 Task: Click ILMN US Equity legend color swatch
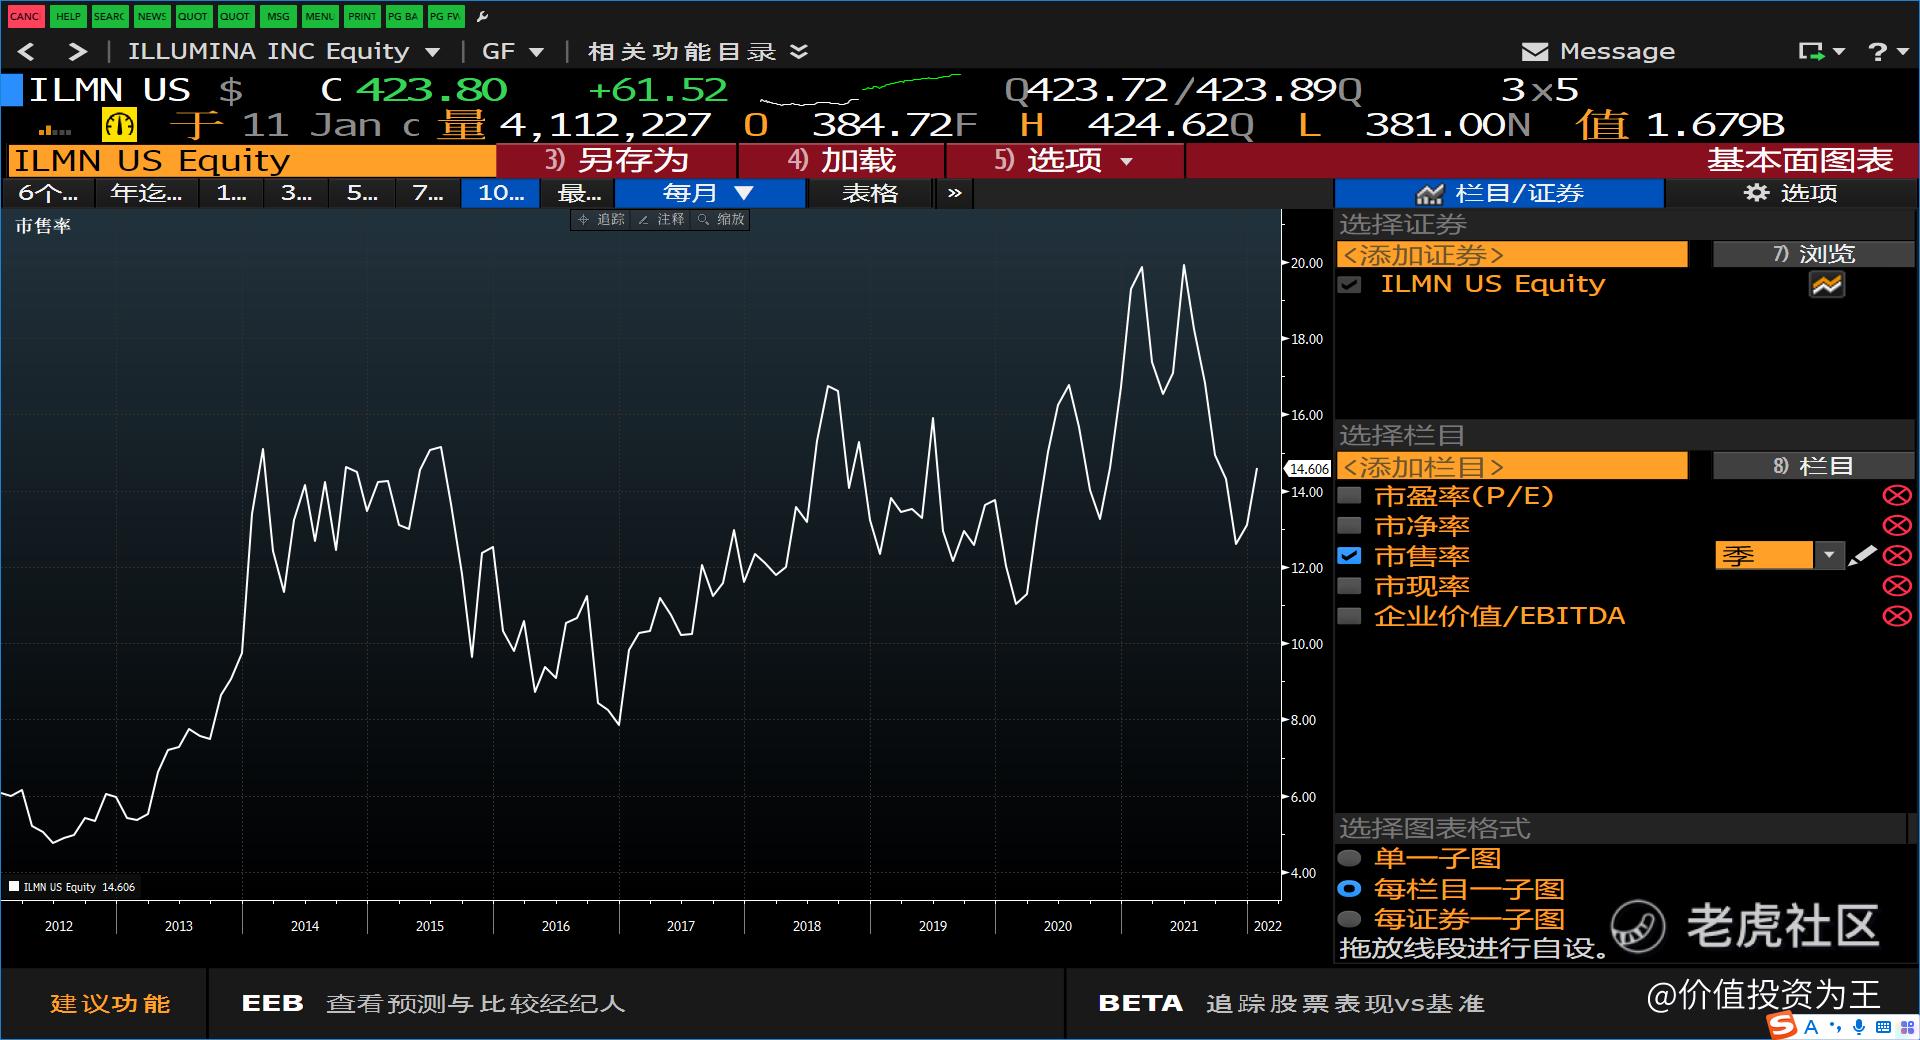[14, 886]
